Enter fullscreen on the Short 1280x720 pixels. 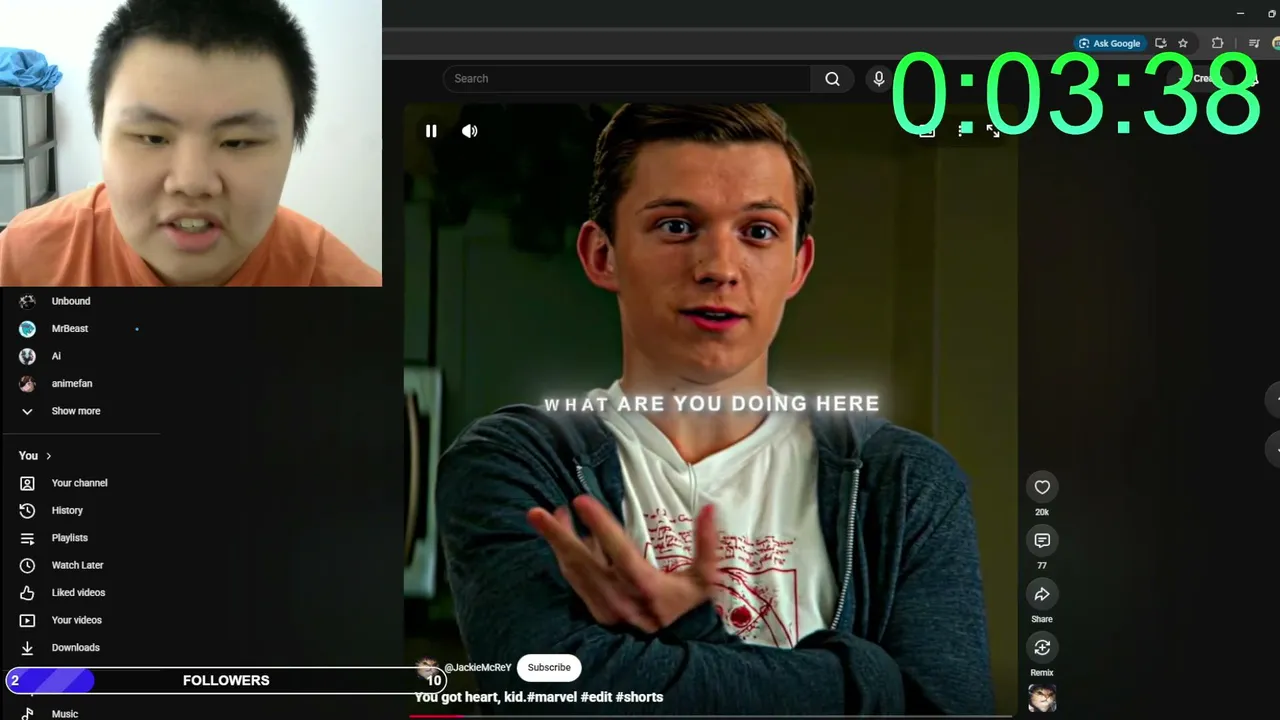coord(993,131)
